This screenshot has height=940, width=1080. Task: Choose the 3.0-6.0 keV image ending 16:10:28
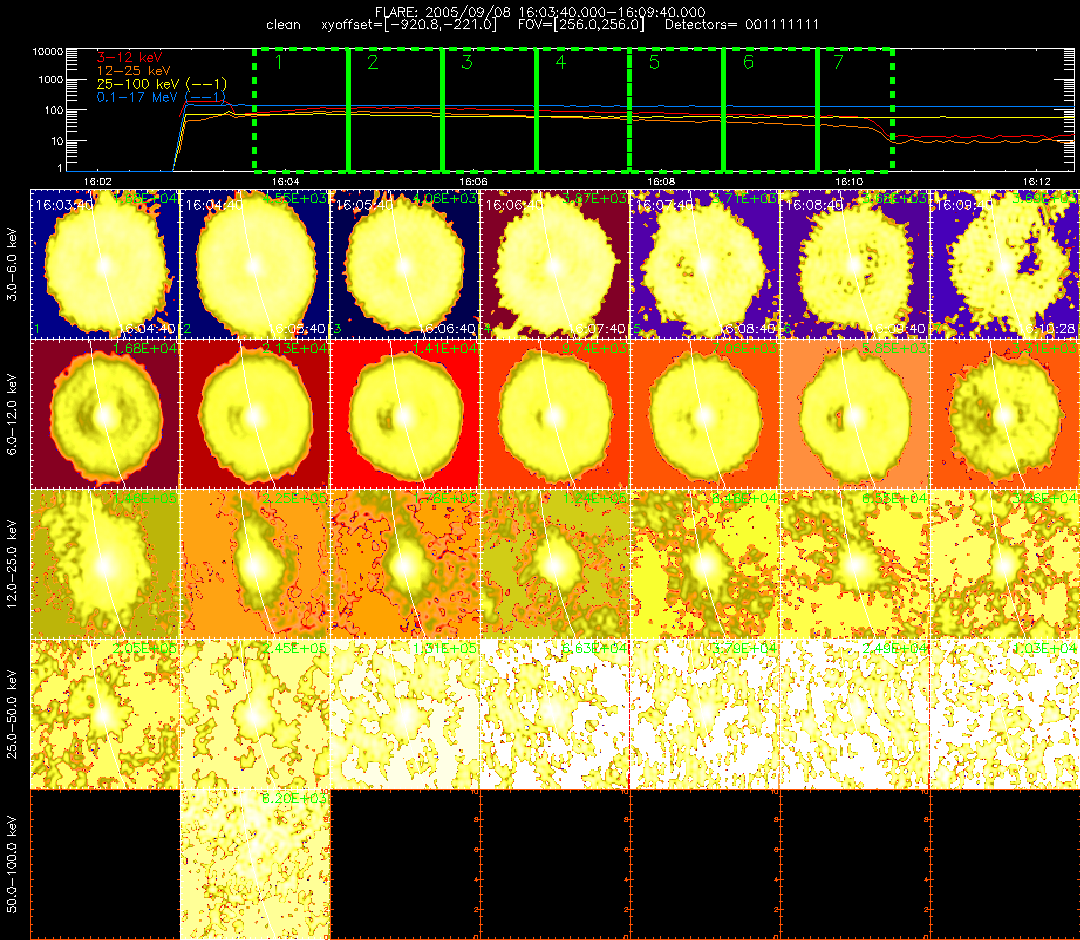pyautogui.click(x=1005, y=264)
